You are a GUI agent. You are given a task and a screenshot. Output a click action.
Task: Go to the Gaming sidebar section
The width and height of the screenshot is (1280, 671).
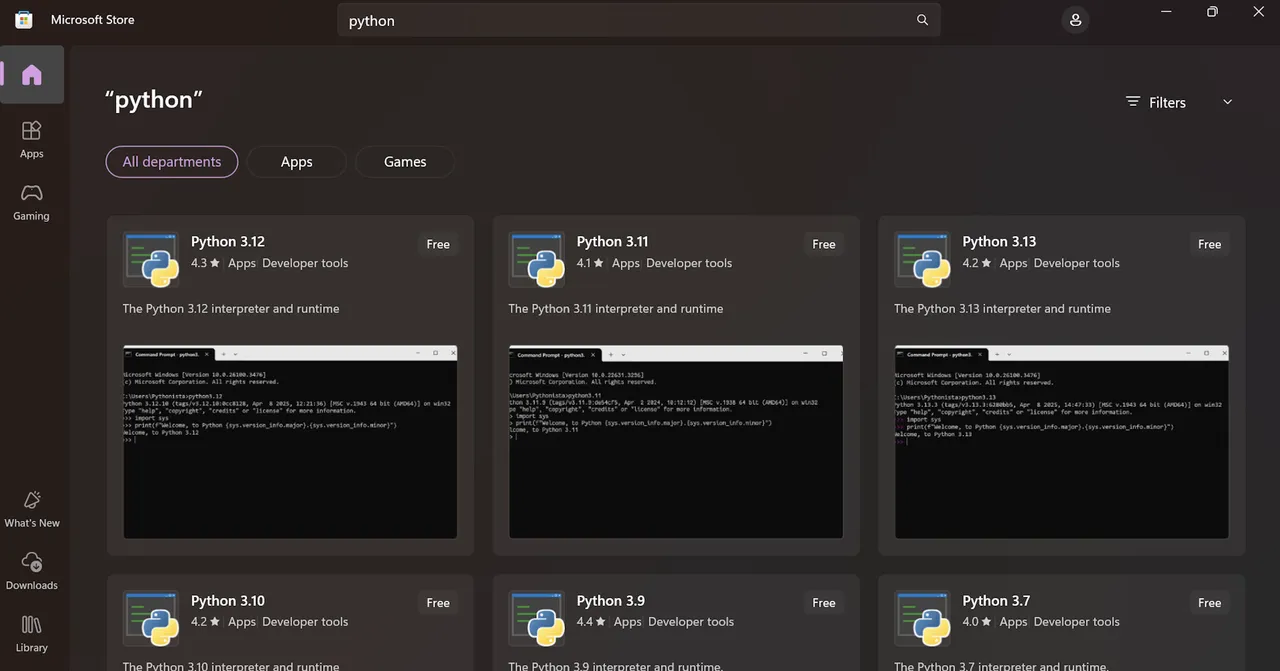(x=32, y=202)
